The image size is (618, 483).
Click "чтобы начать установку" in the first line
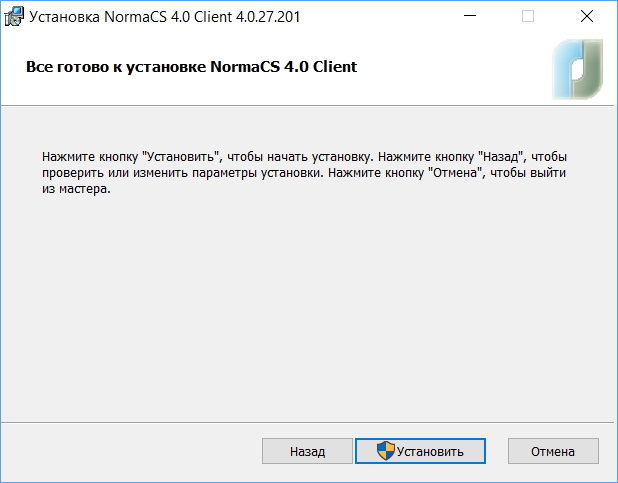(301, 158)
